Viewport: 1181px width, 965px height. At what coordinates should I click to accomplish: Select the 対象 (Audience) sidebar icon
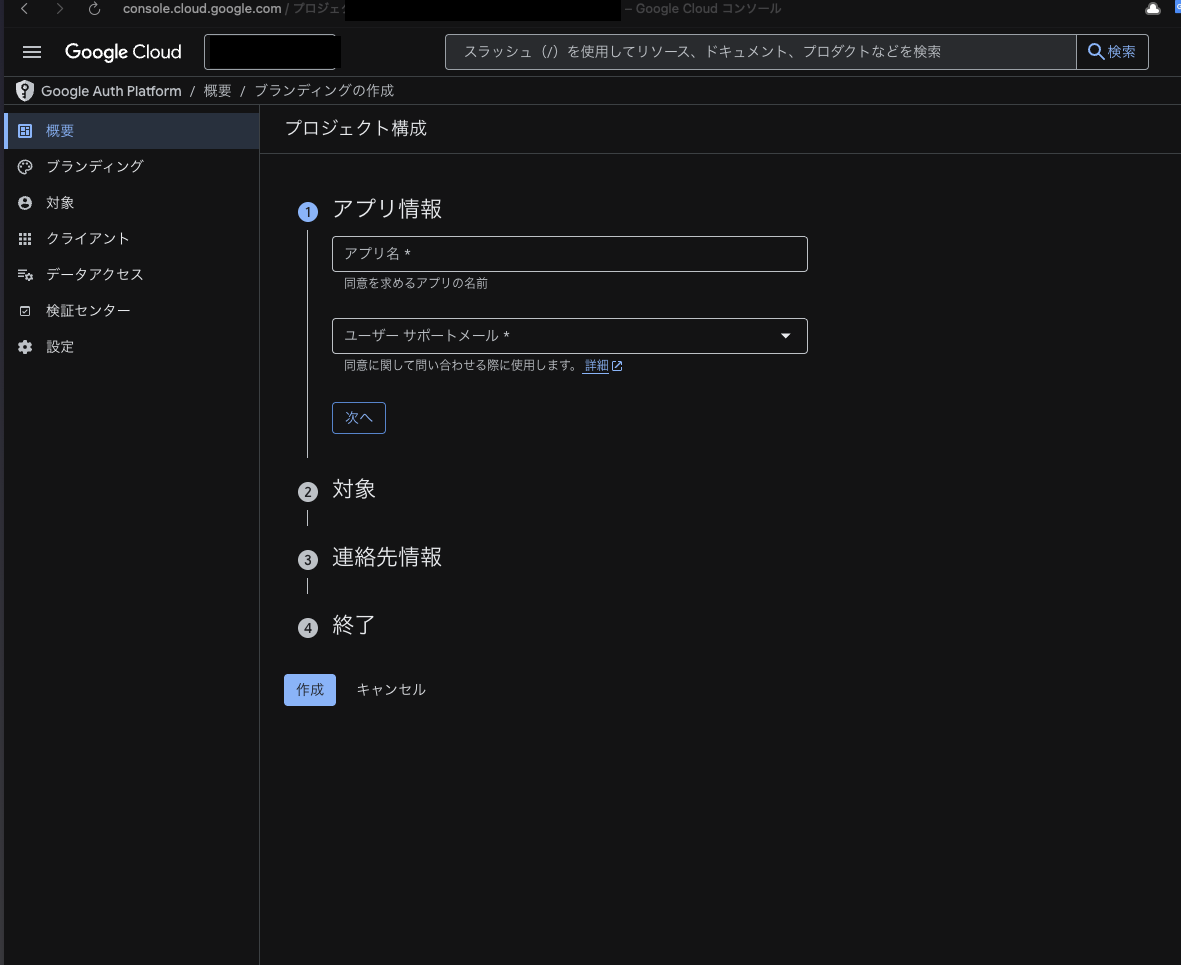click(23, 202)
